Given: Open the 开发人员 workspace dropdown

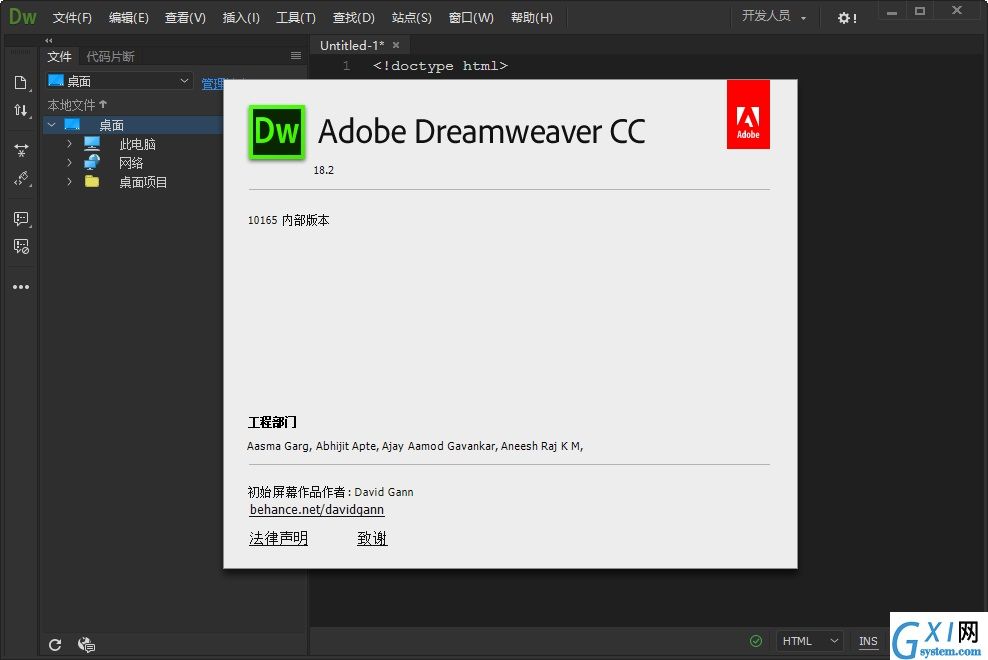Looking at the screenshot, I should [x=774, y=16].
